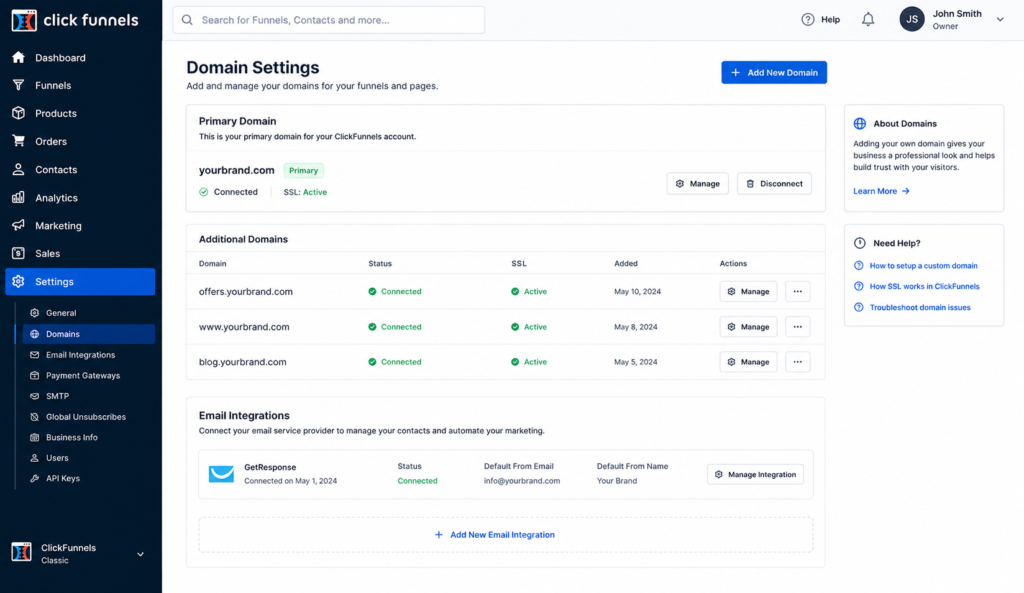The width and height of the screenshot is (1024, 593).
Task: Click the Marketing megaphone icon
Action: (18, 225)
